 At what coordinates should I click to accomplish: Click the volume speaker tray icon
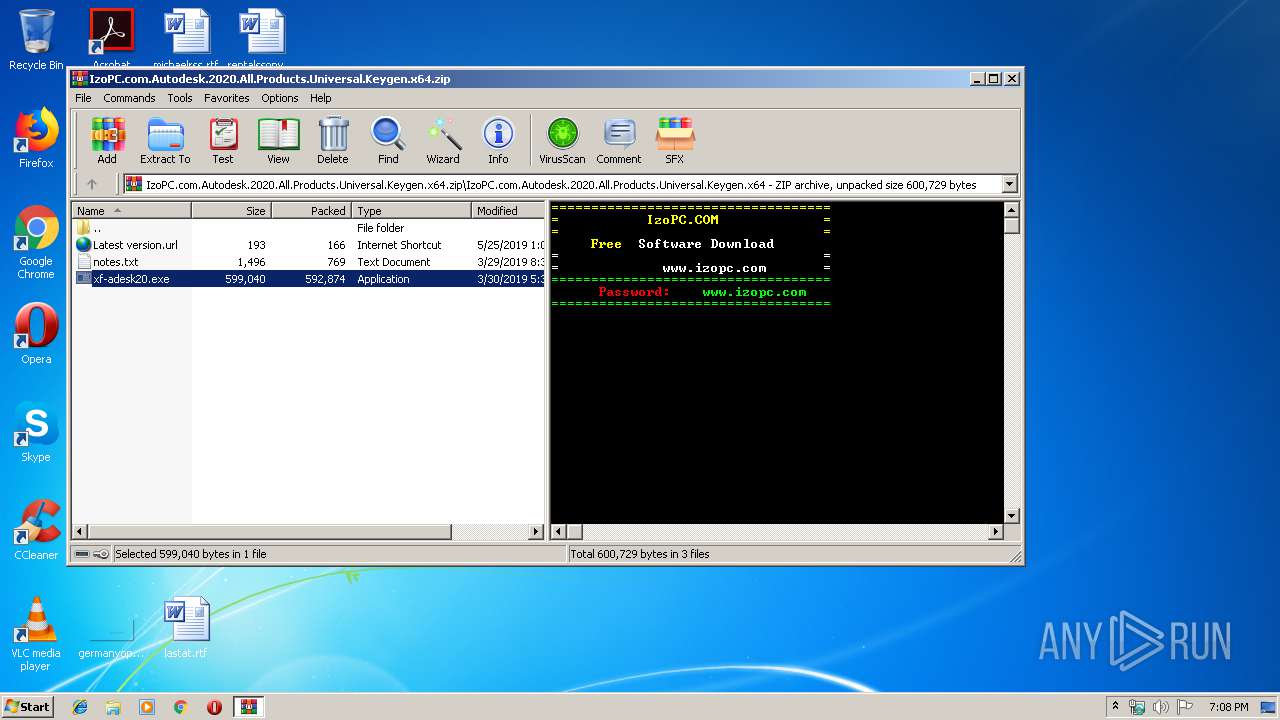(x=1161, y=707)
